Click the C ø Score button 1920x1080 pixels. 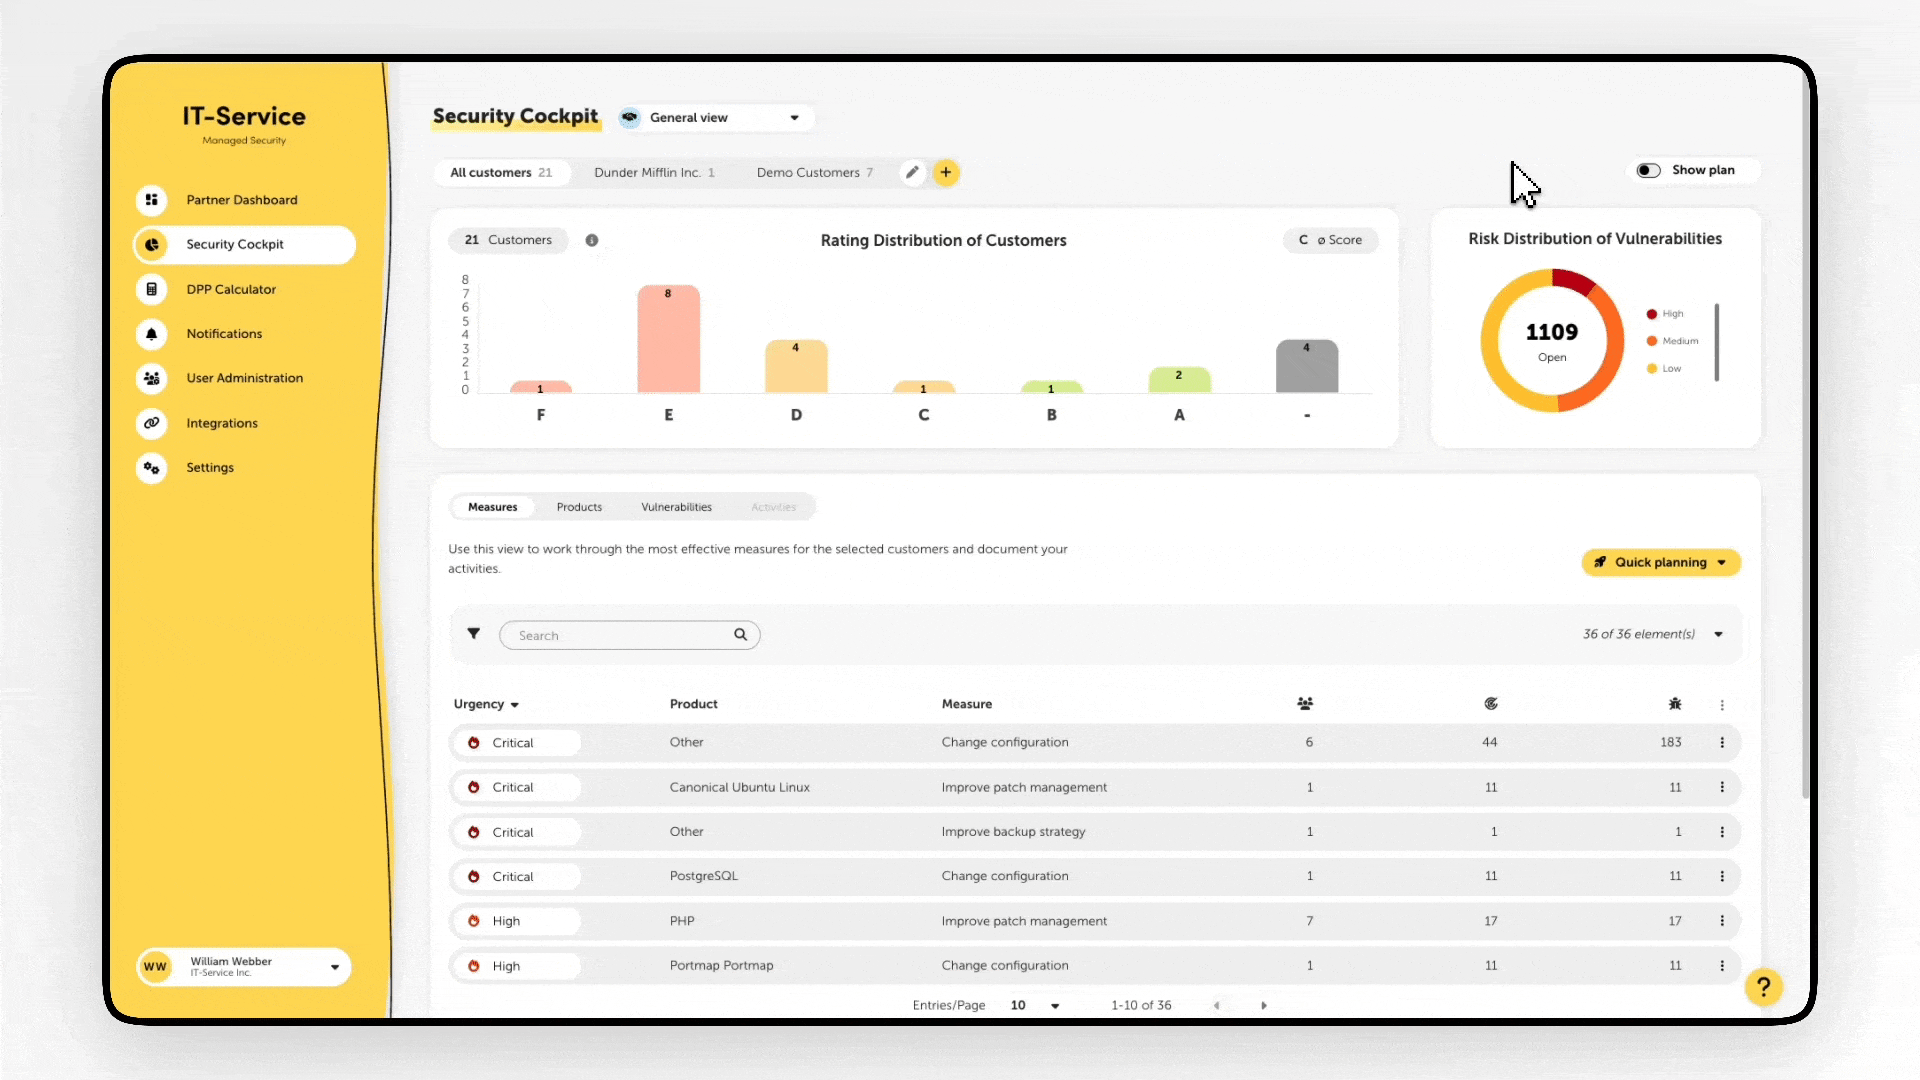click(x=1330, y=240)
